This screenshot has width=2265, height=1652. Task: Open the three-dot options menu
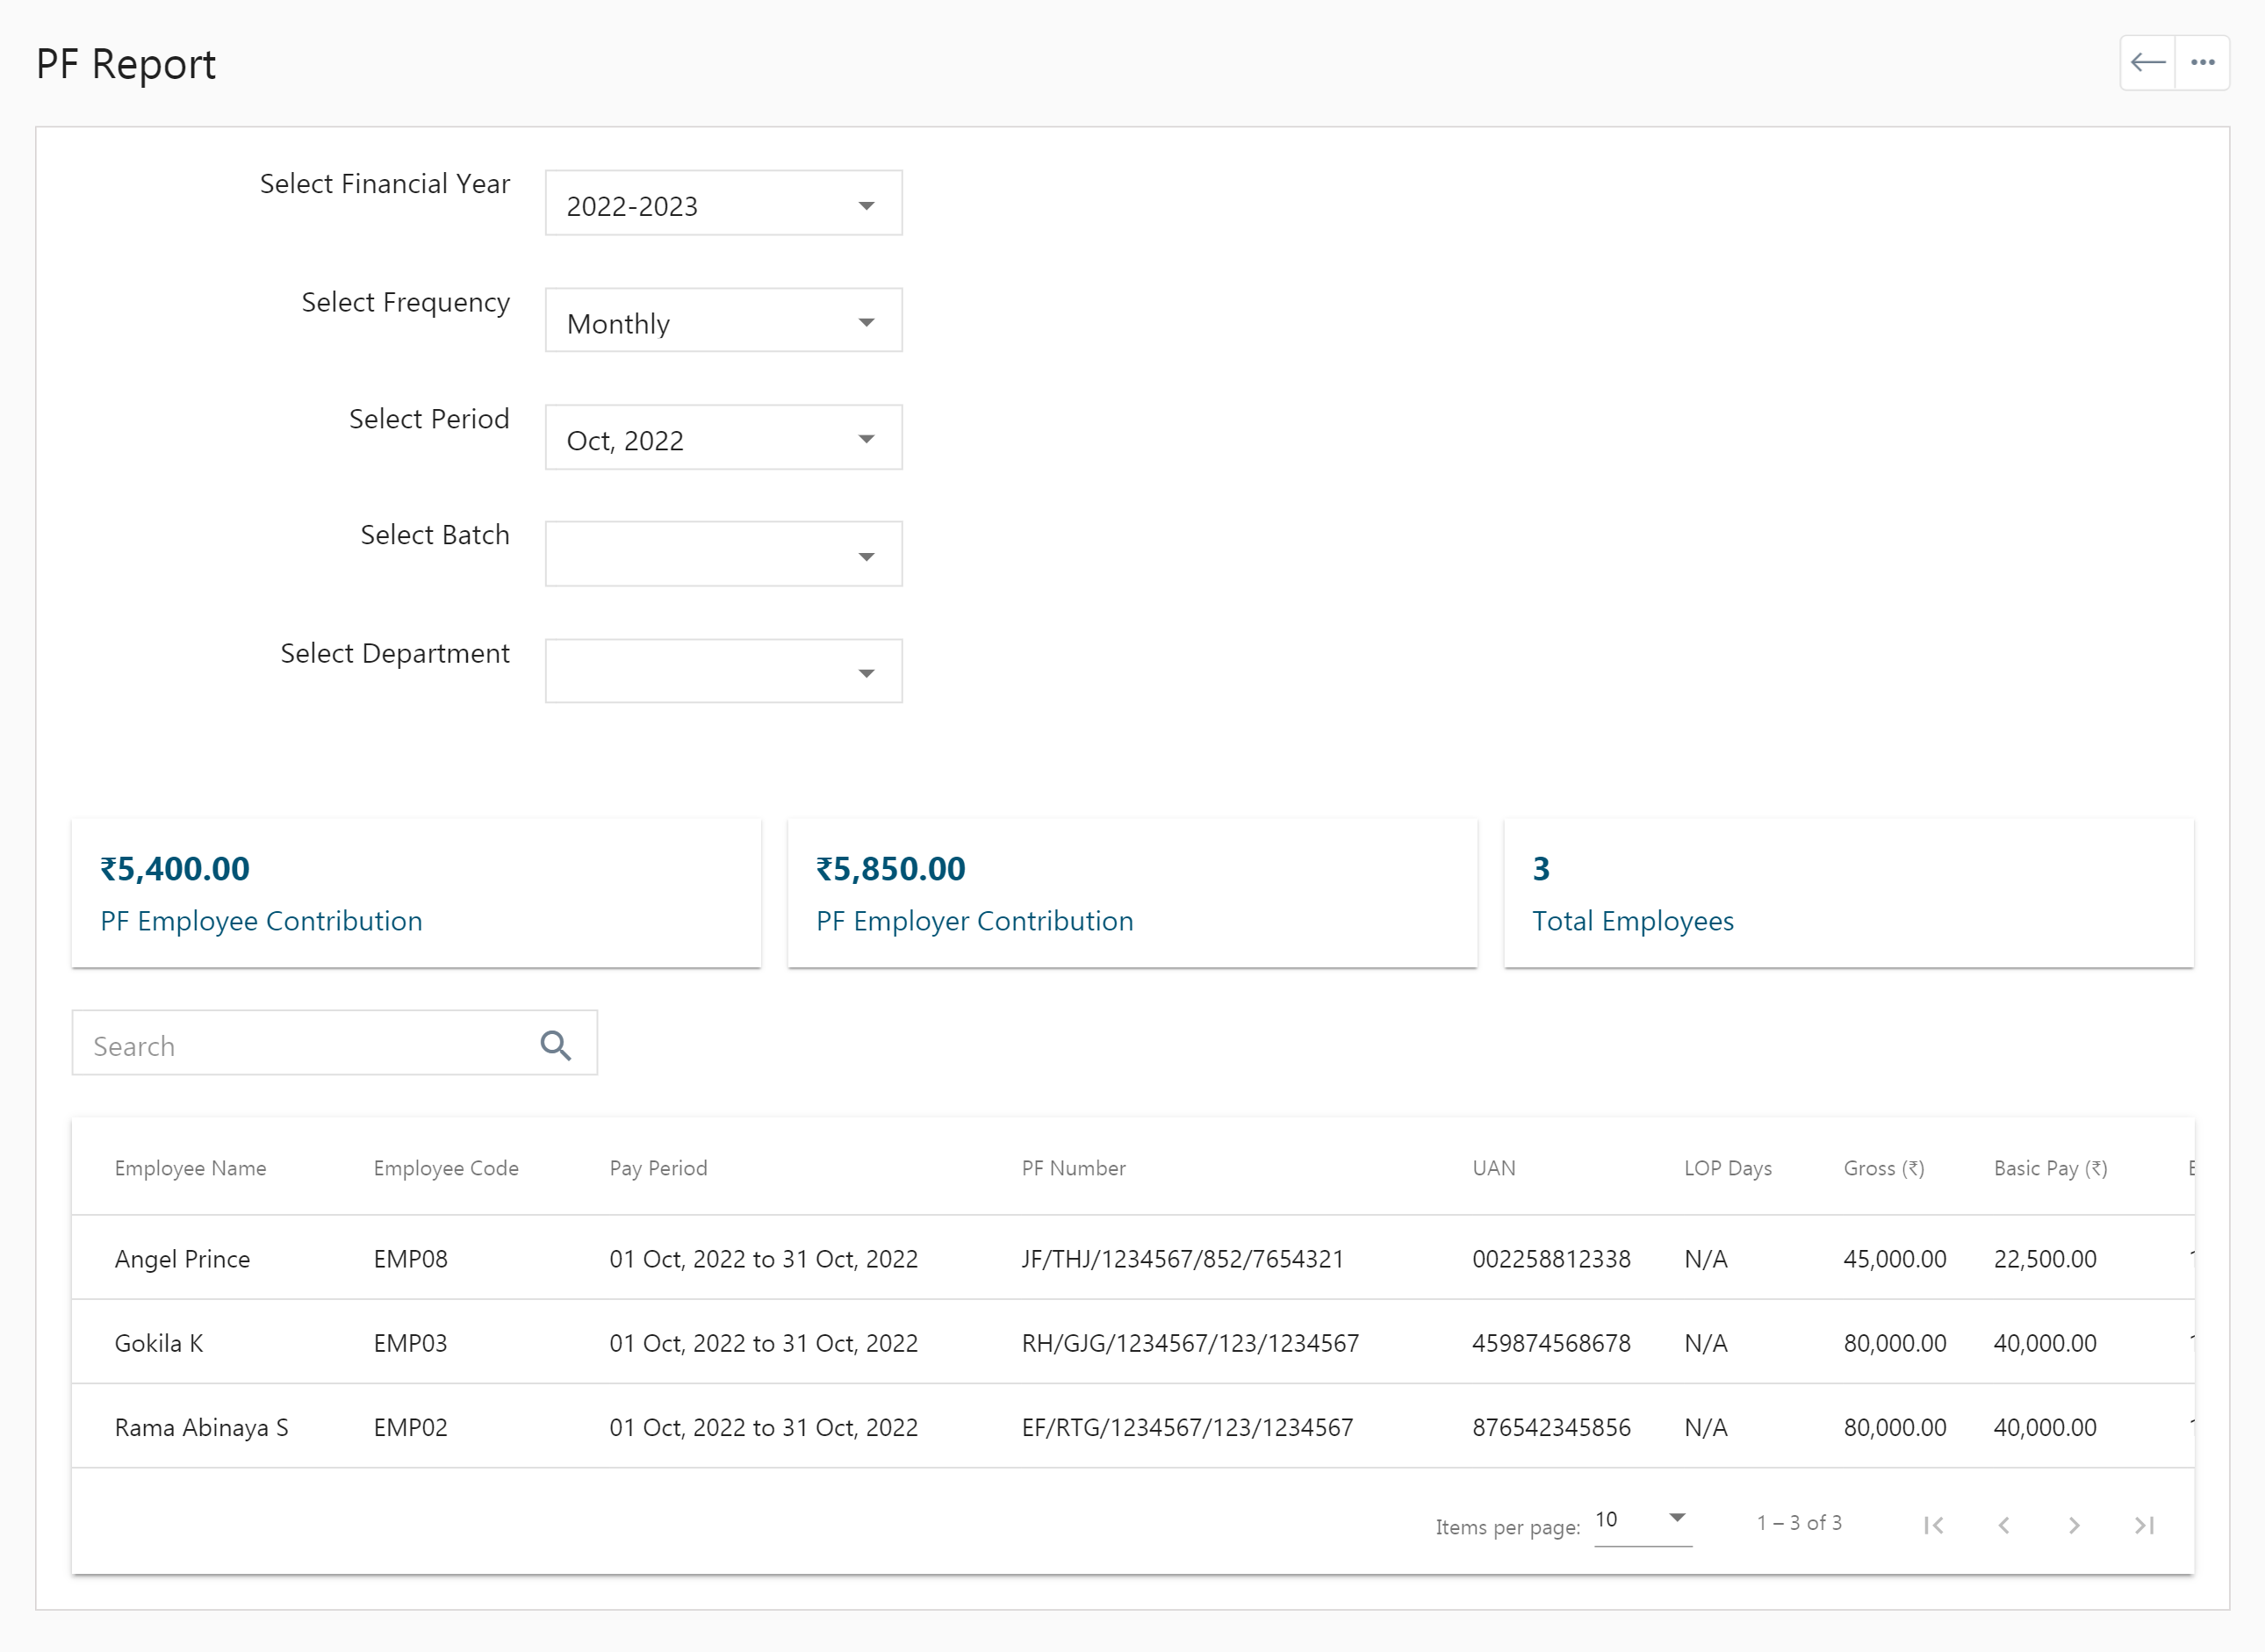click(2203, 62)
